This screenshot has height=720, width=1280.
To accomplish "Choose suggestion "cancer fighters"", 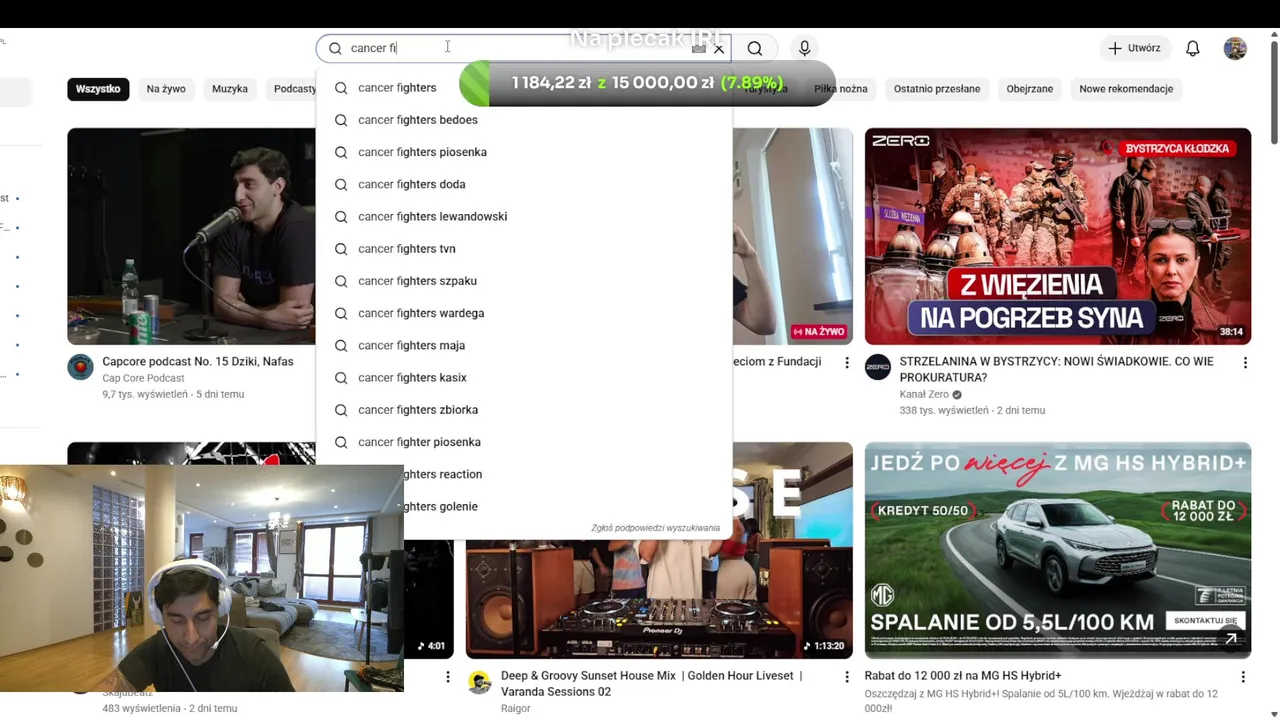I will click(524, 88).
